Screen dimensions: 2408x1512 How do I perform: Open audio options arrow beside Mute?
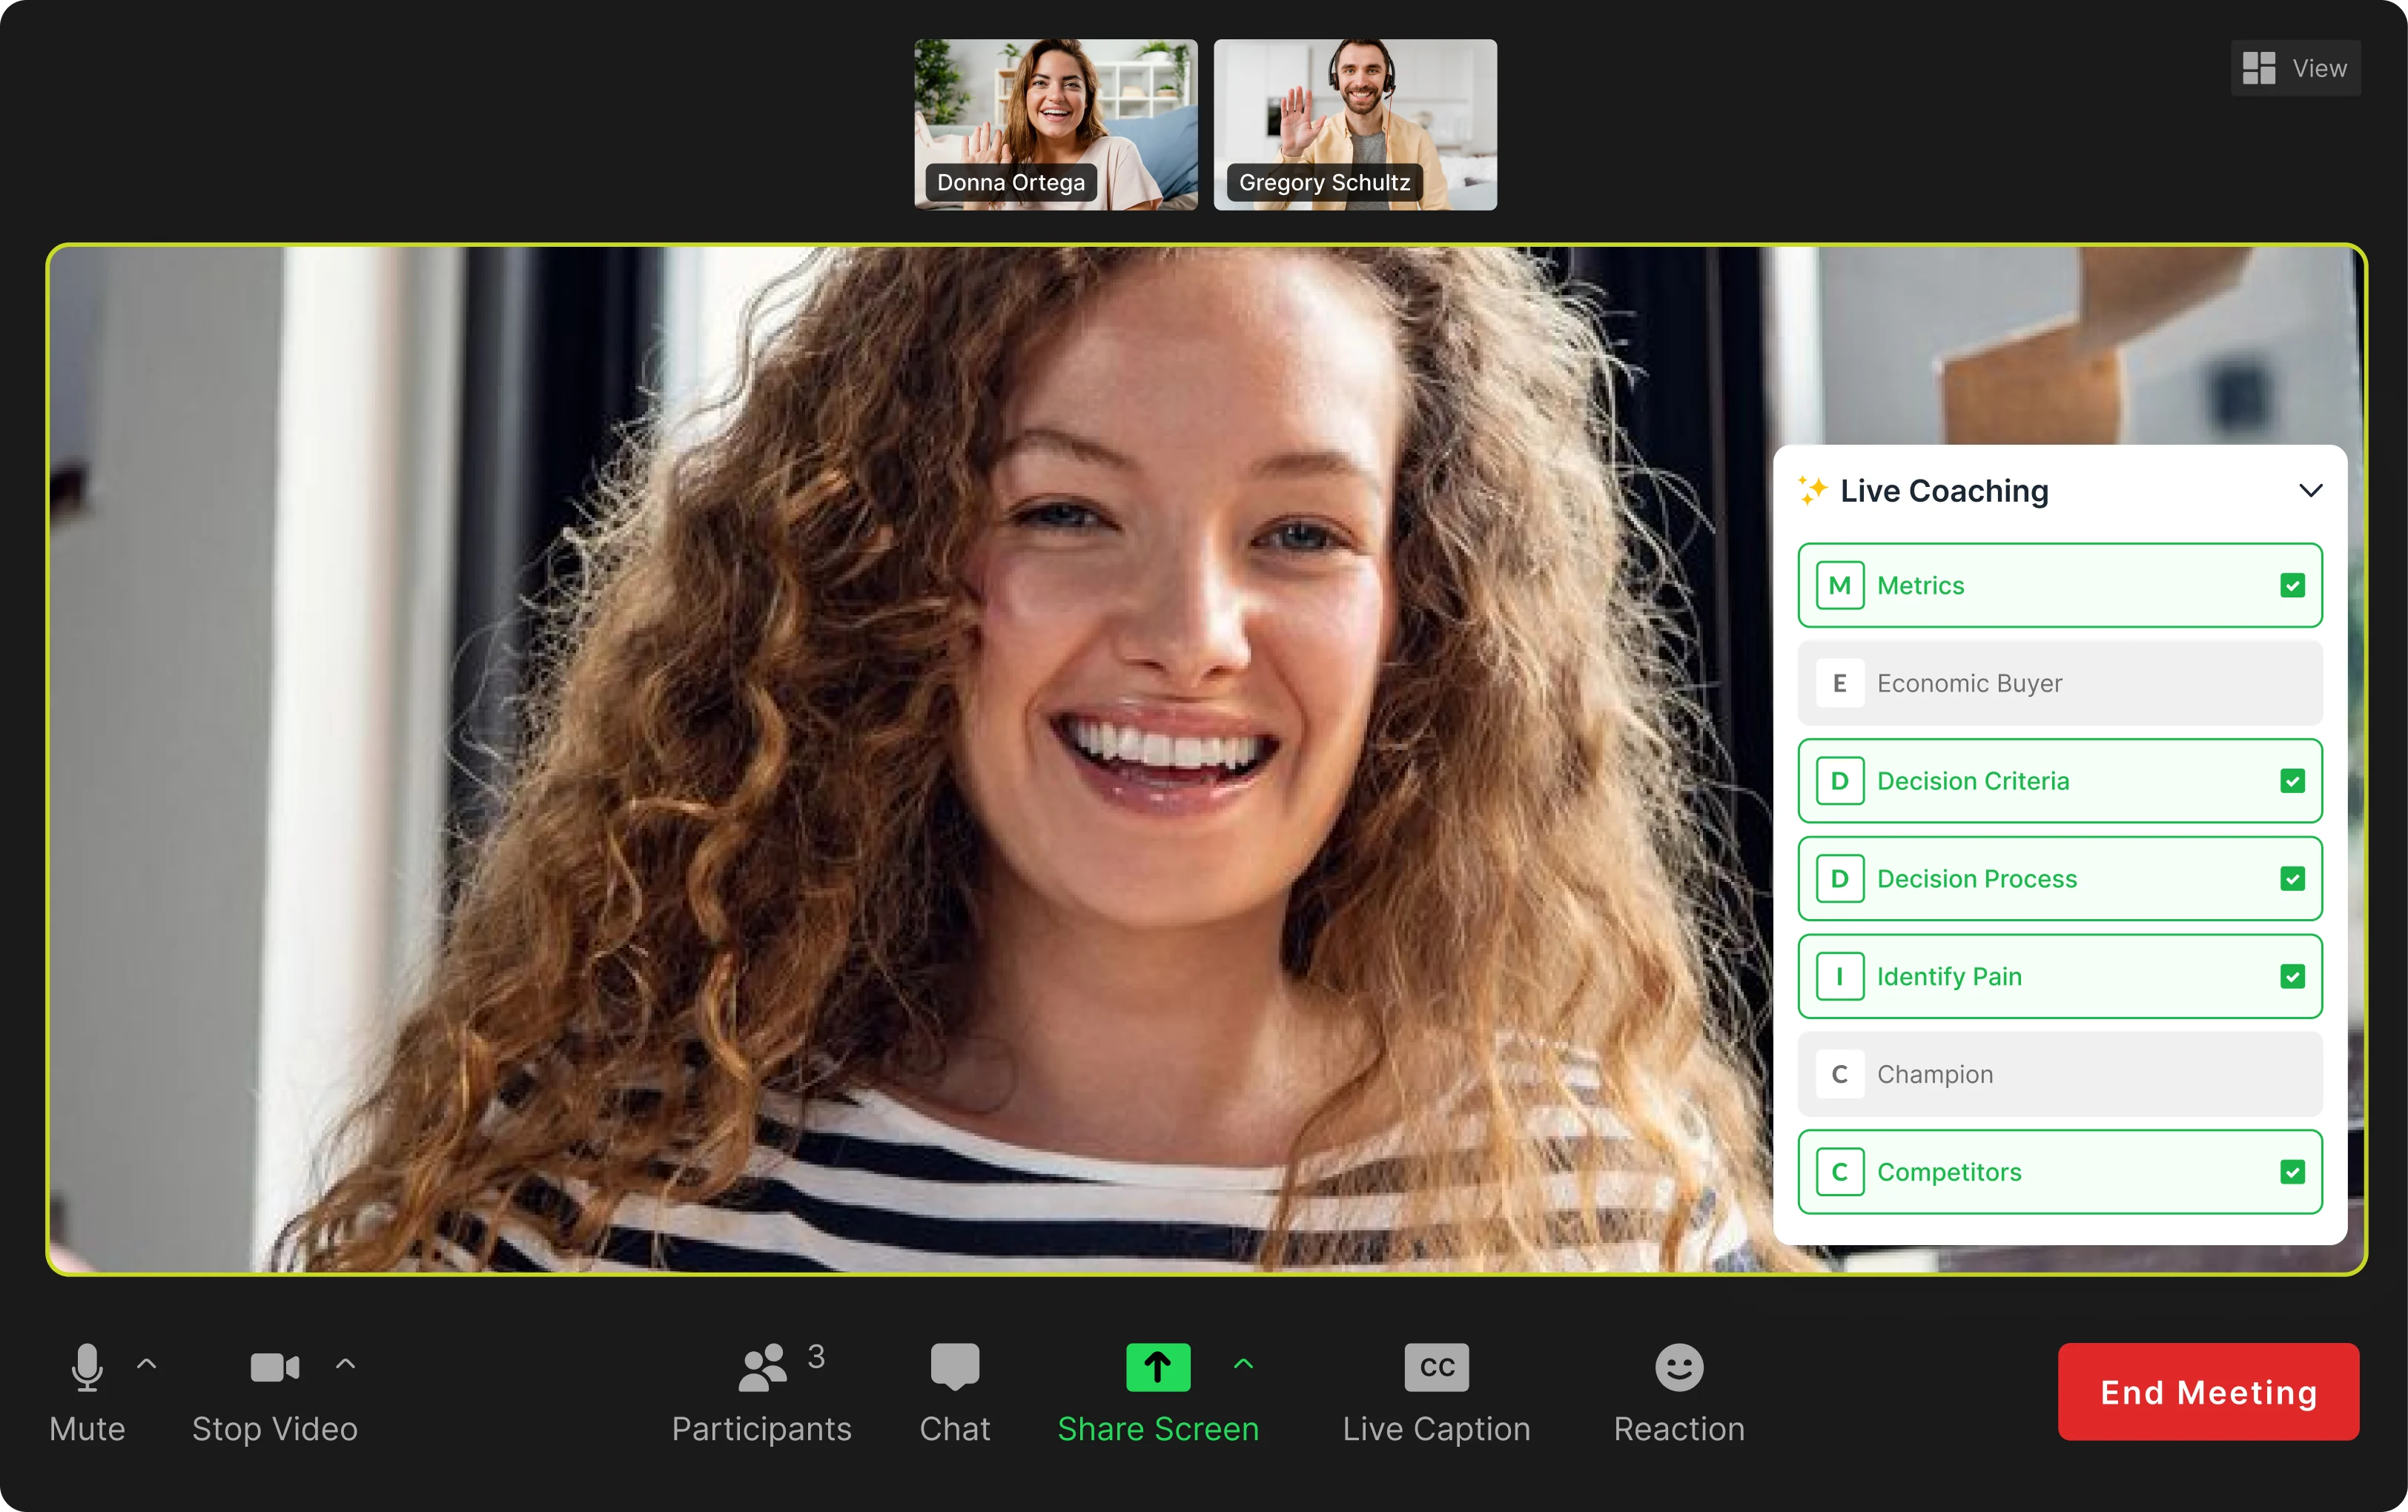(x=147, y=1364)
